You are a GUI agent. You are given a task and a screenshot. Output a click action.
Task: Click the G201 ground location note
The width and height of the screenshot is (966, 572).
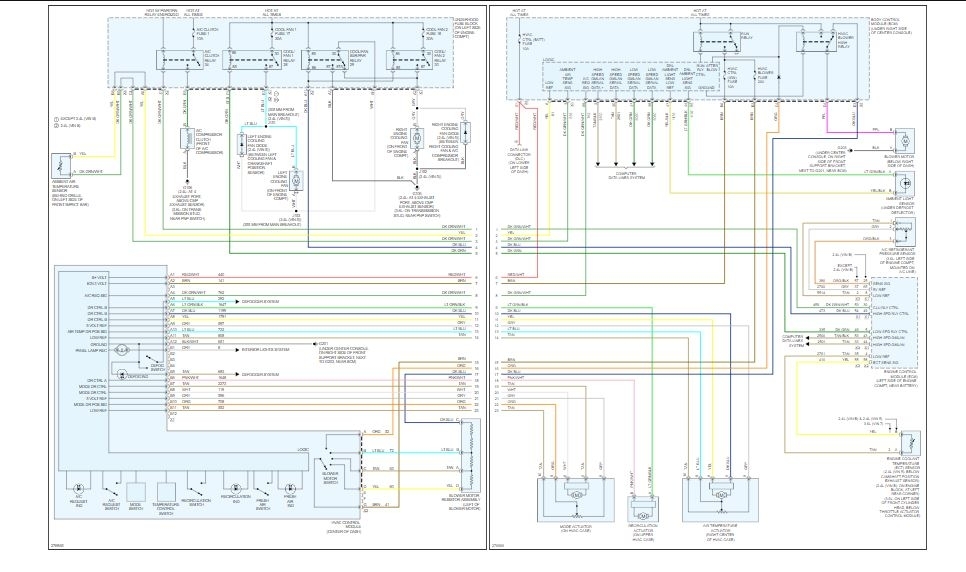pos(344,351)
